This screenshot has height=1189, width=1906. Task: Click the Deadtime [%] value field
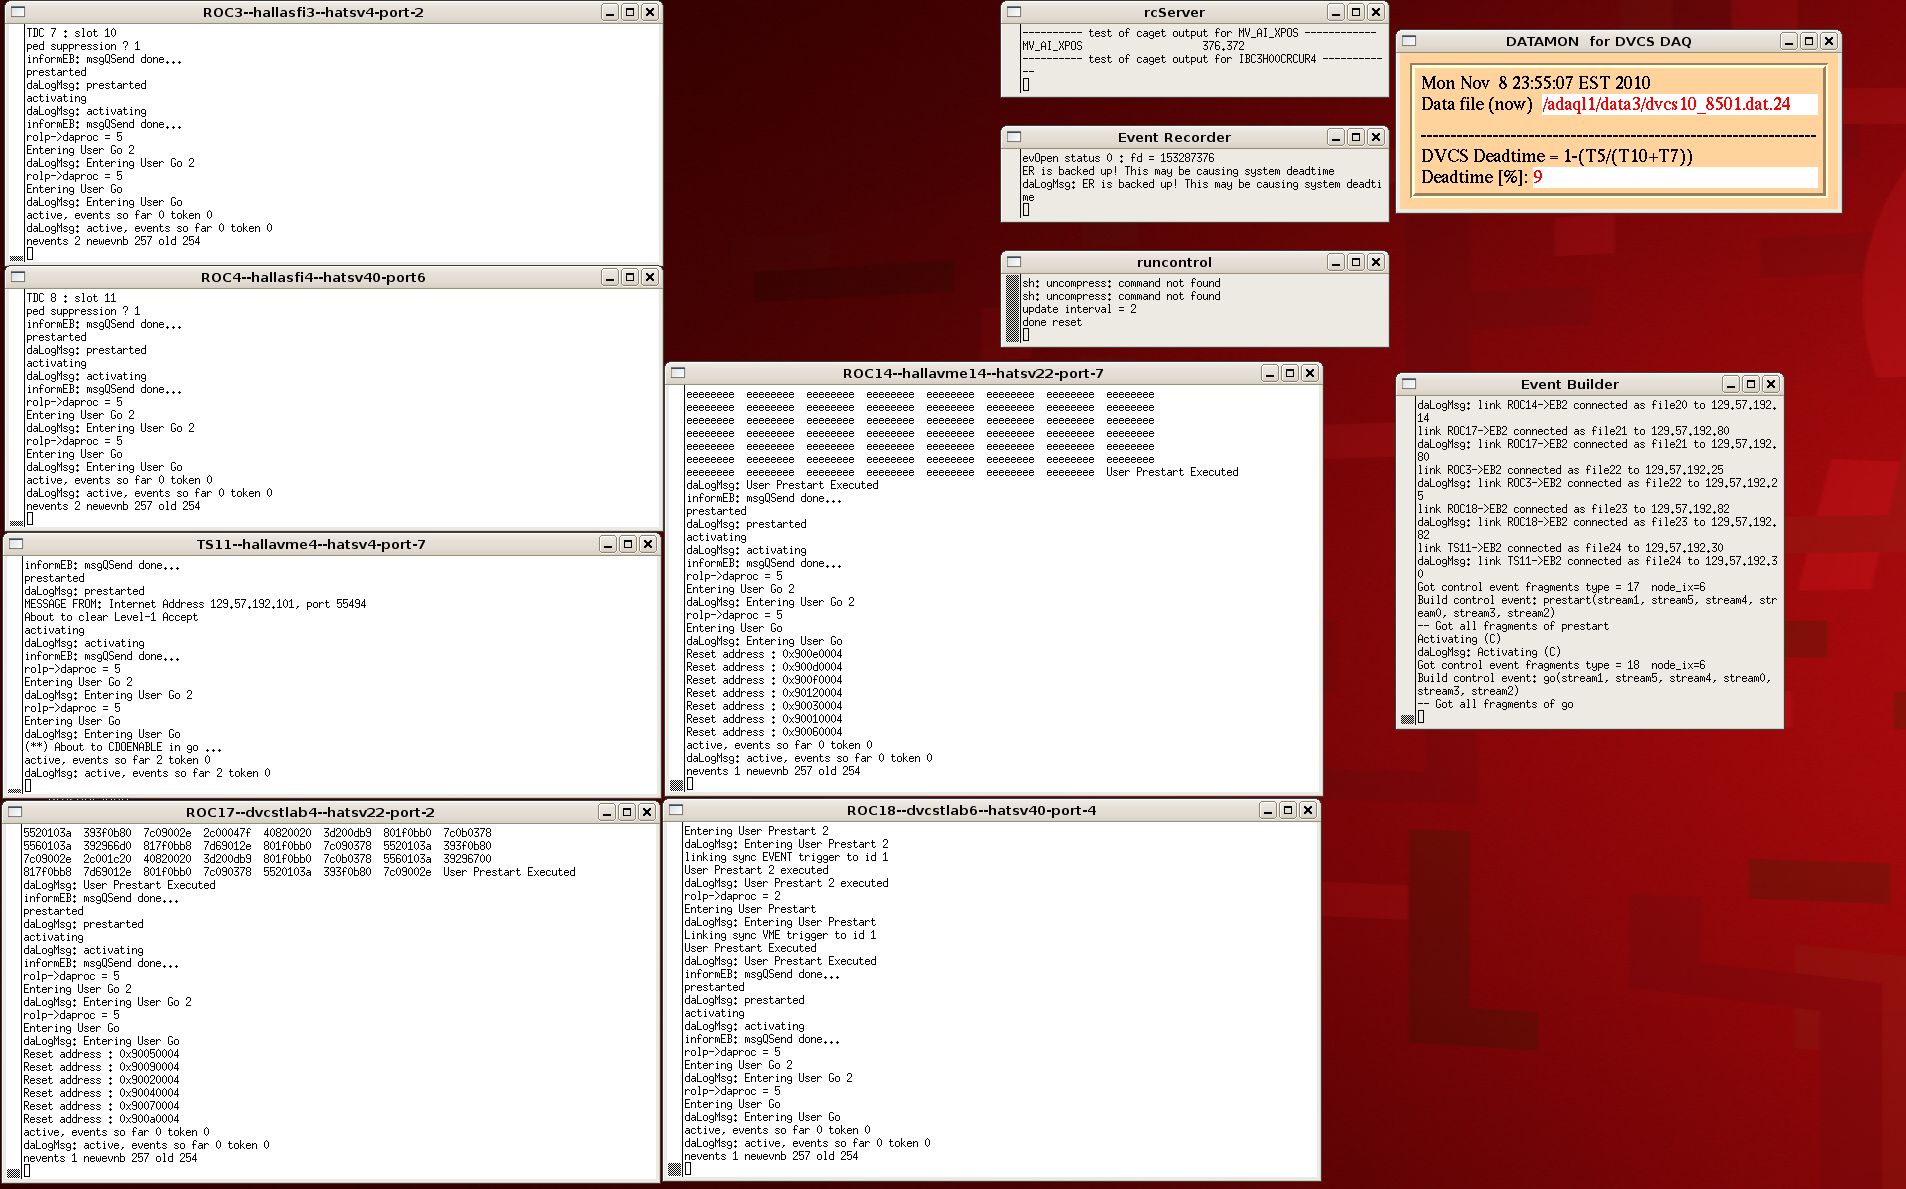1675,177
